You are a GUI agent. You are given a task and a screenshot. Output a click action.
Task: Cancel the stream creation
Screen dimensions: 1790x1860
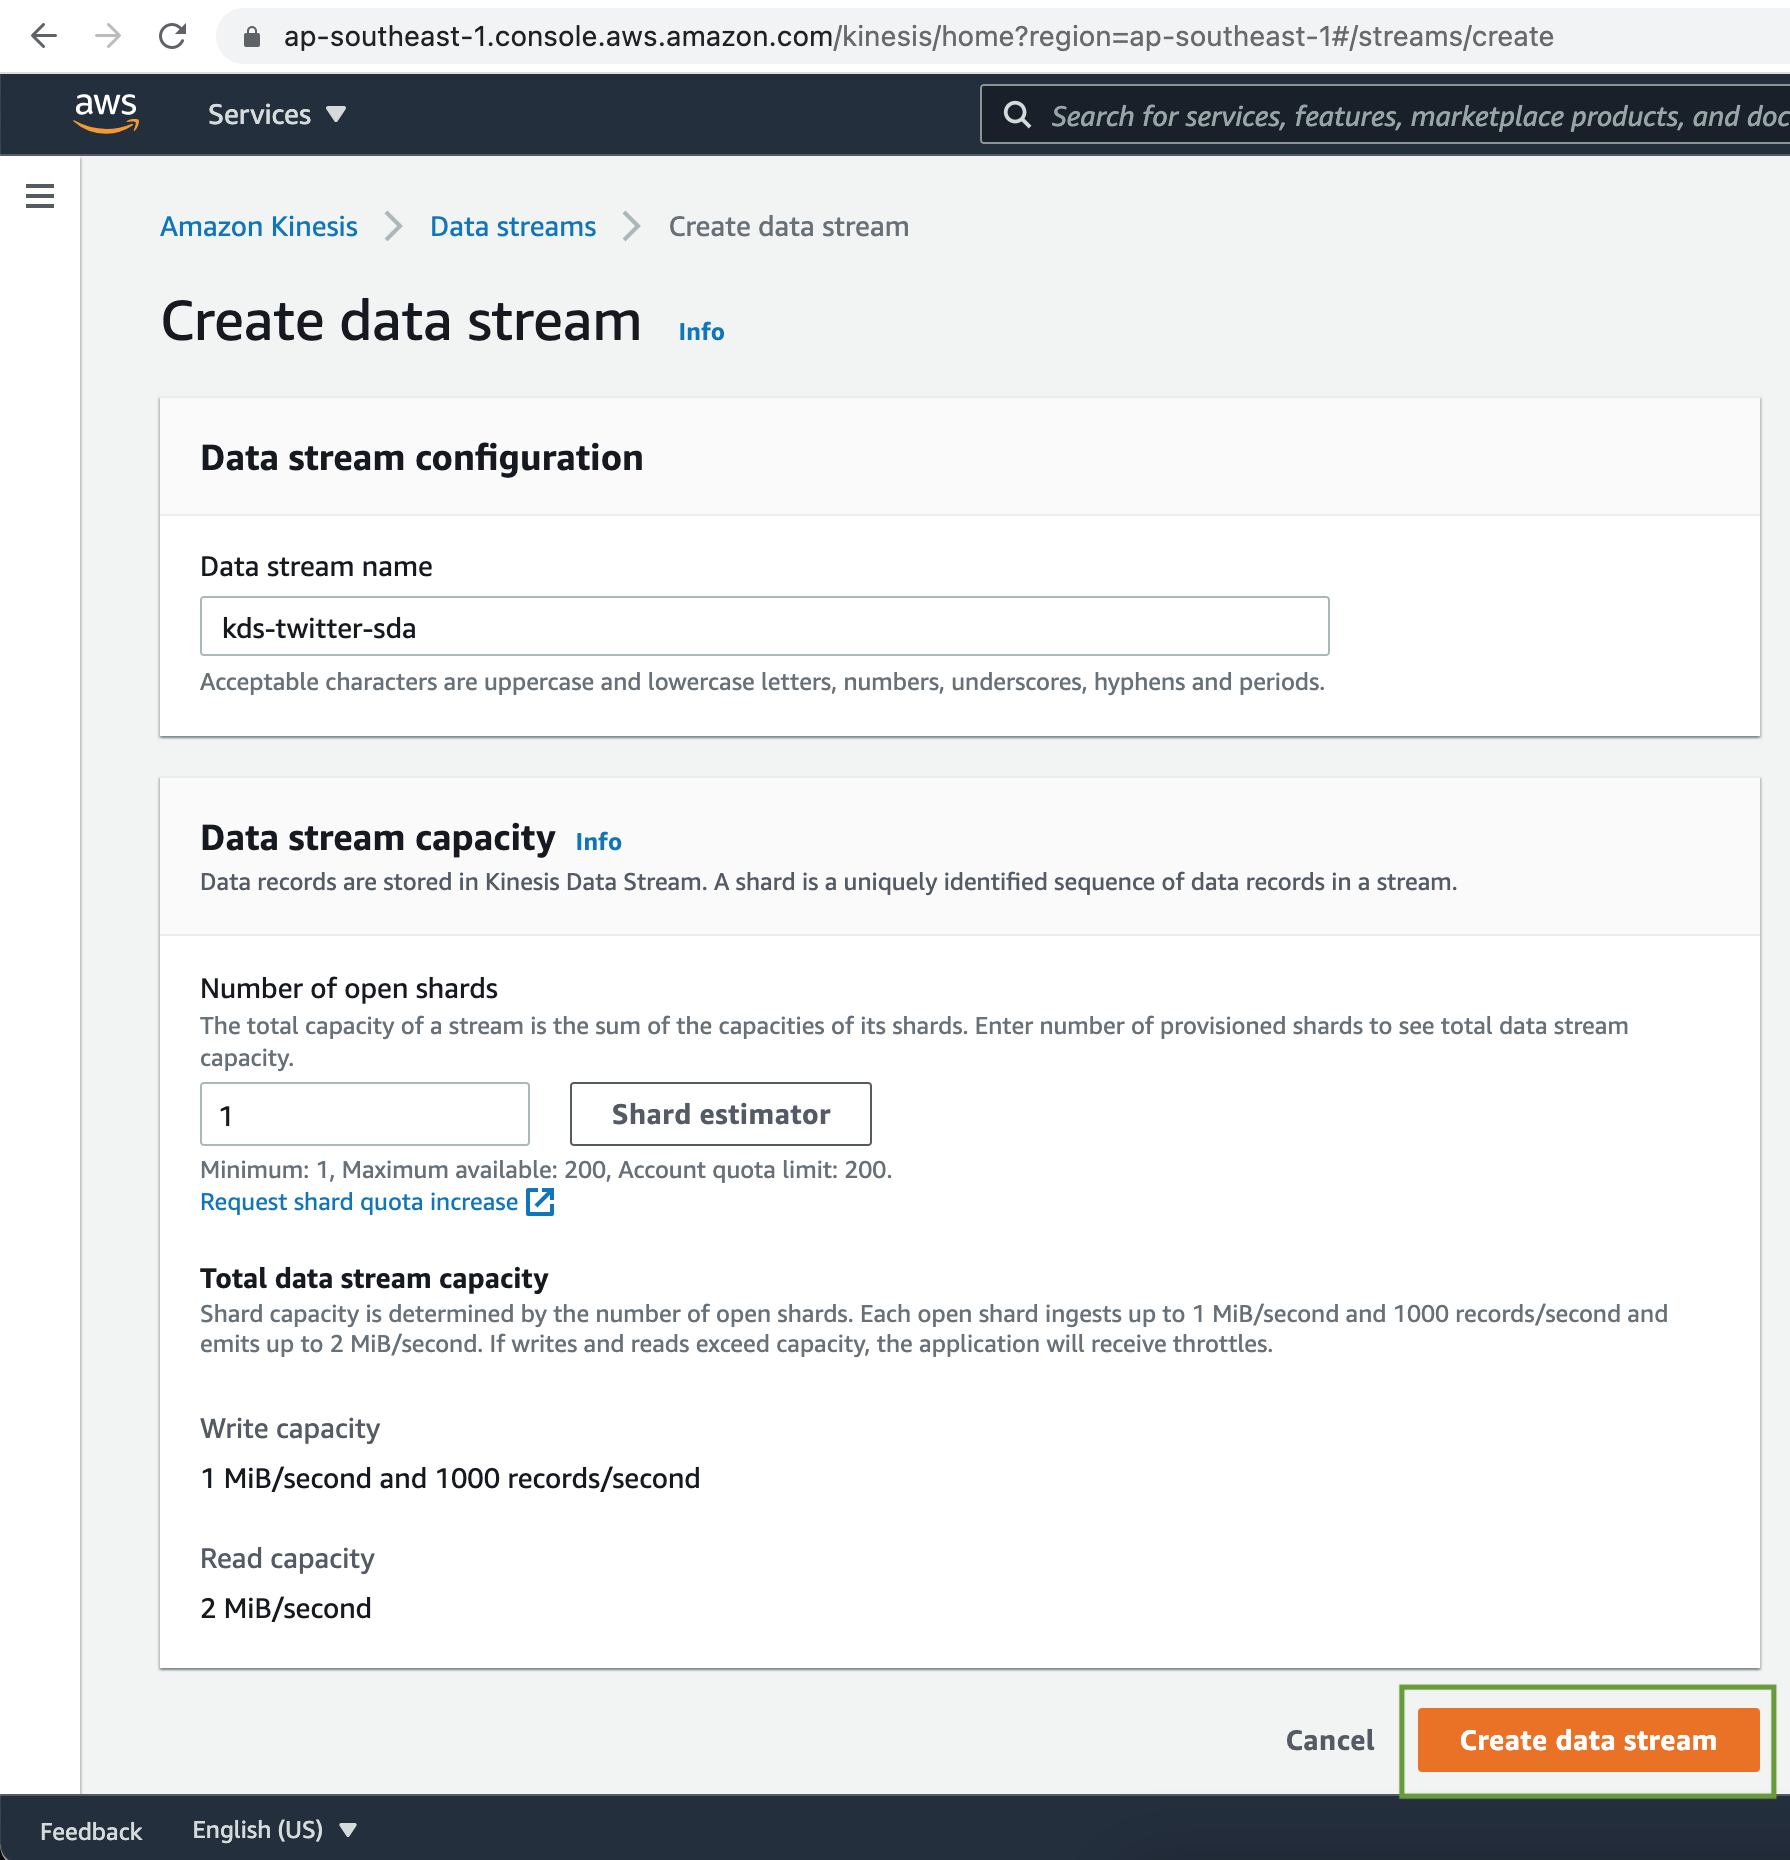point(1330,1741)
